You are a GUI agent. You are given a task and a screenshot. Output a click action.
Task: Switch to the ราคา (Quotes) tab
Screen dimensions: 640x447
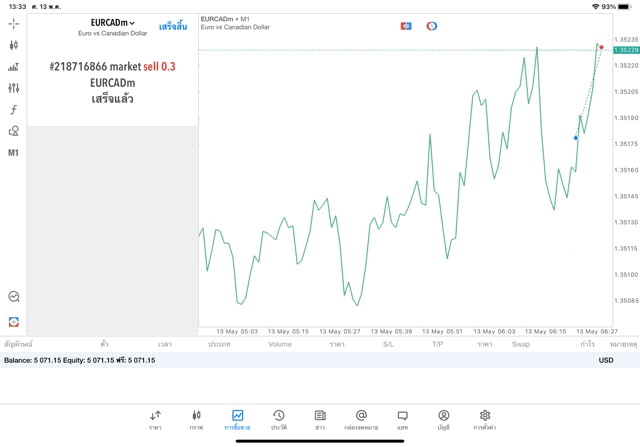tap(155, 419)
